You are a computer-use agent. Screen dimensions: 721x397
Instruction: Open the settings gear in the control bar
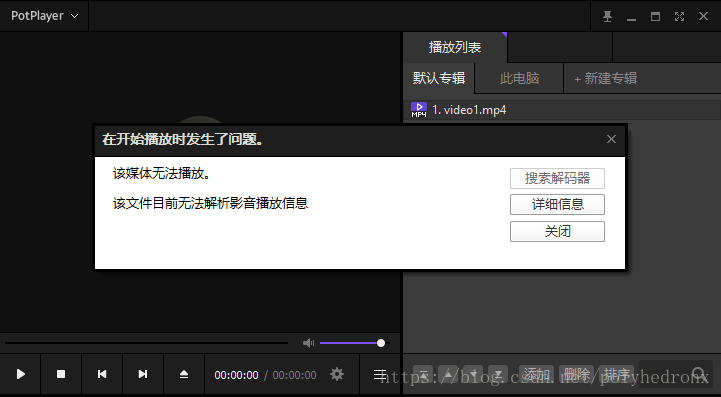[x=337, y=374]
